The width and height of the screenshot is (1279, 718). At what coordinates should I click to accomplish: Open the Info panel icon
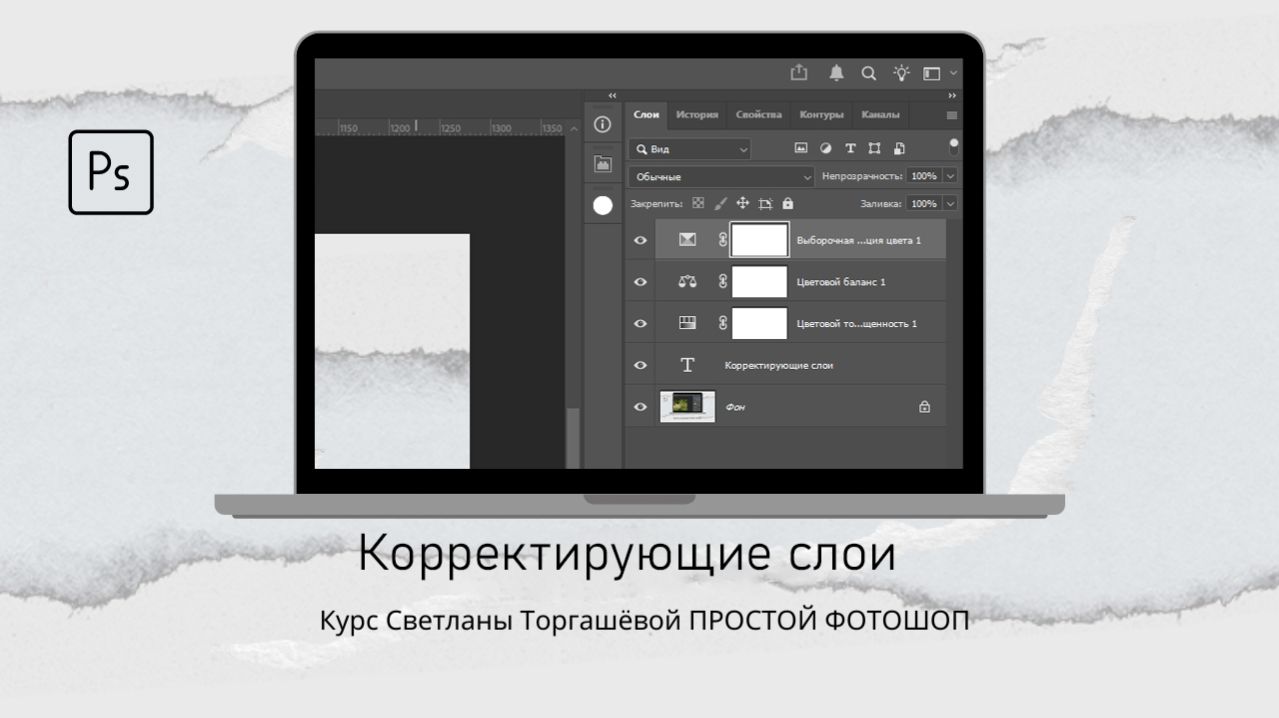tap(602, 125)
